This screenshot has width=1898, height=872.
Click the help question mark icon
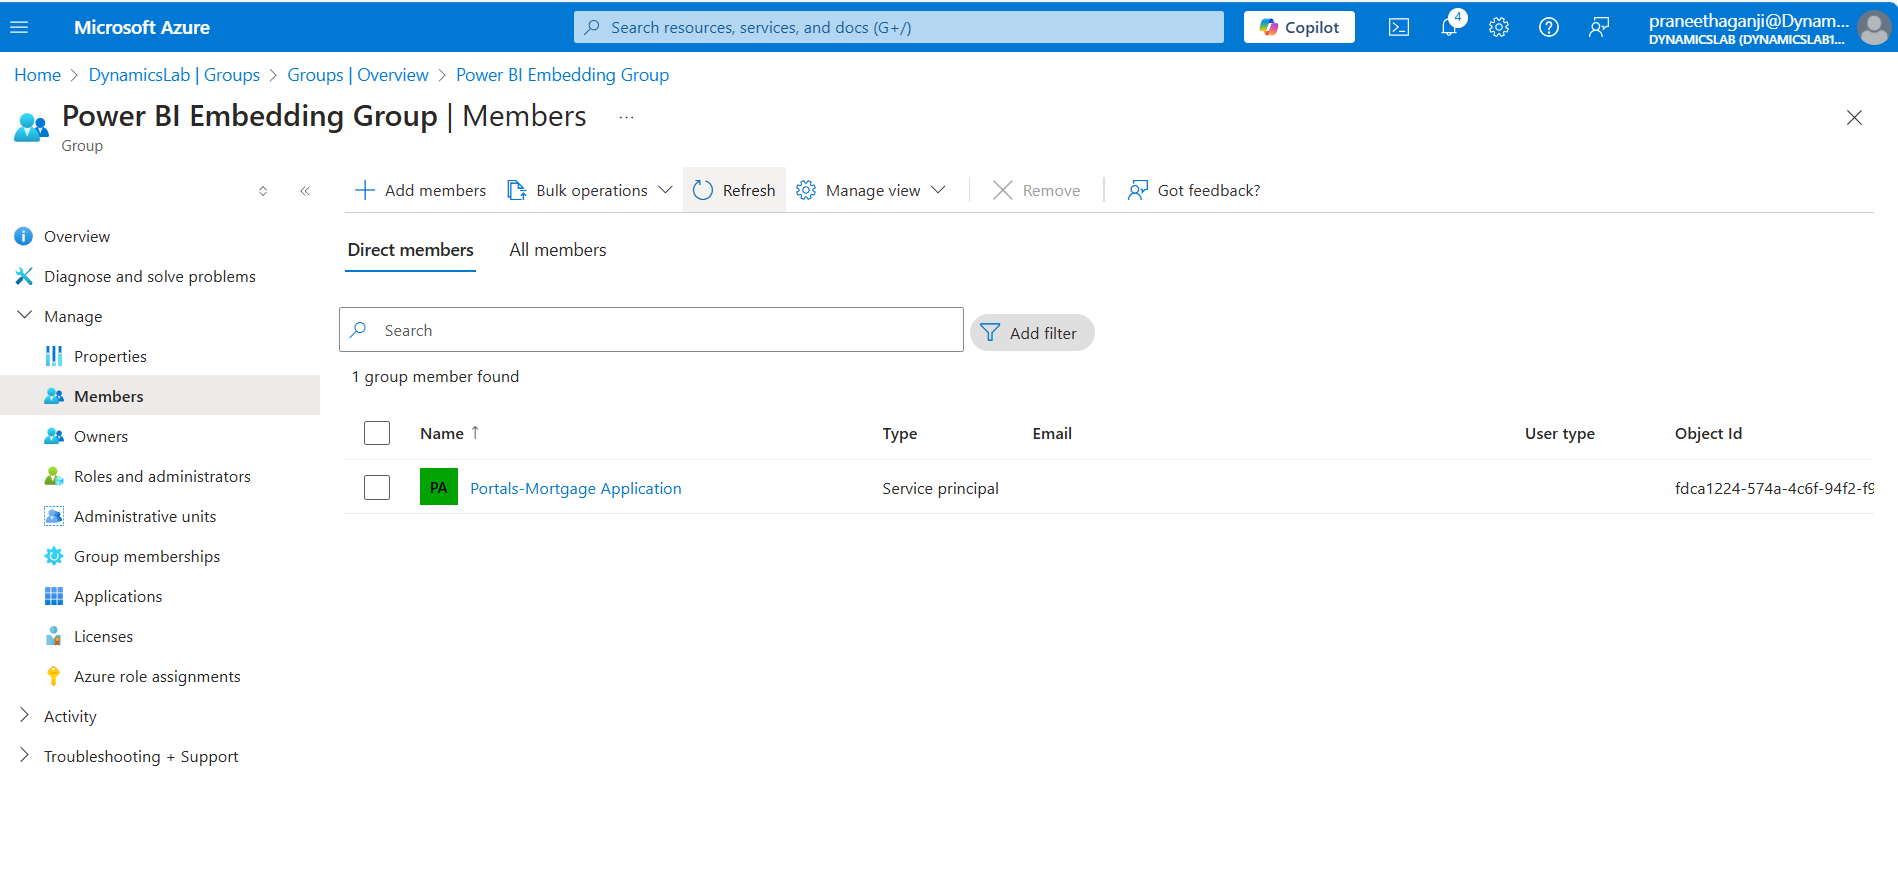tap(1548, 27)
